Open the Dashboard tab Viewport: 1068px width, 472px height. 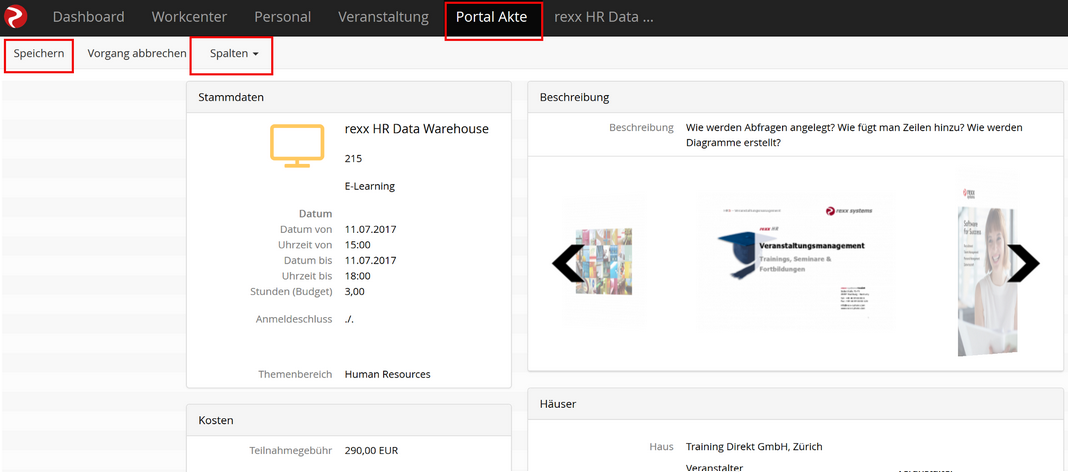pyautogui.click(x=89, y=17)
